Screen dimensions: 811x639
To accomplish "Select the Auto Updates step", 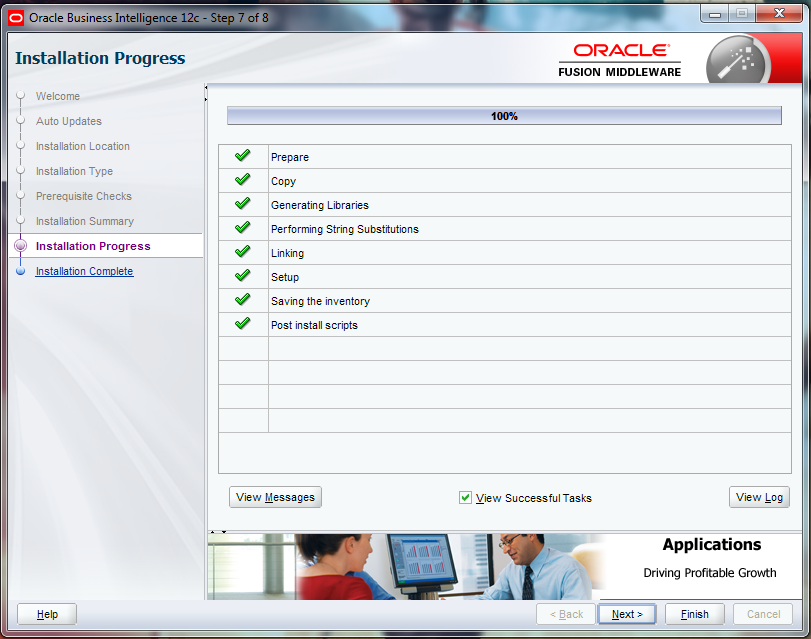I will pos(69,121).
